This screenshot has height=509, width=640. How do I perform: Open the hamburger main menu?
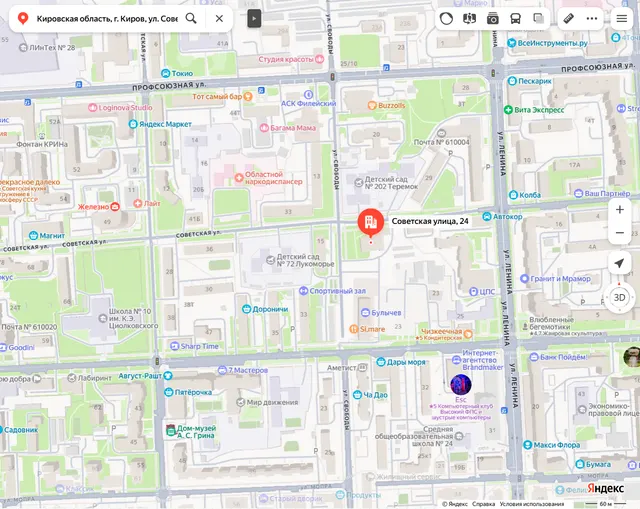[622, 18]
